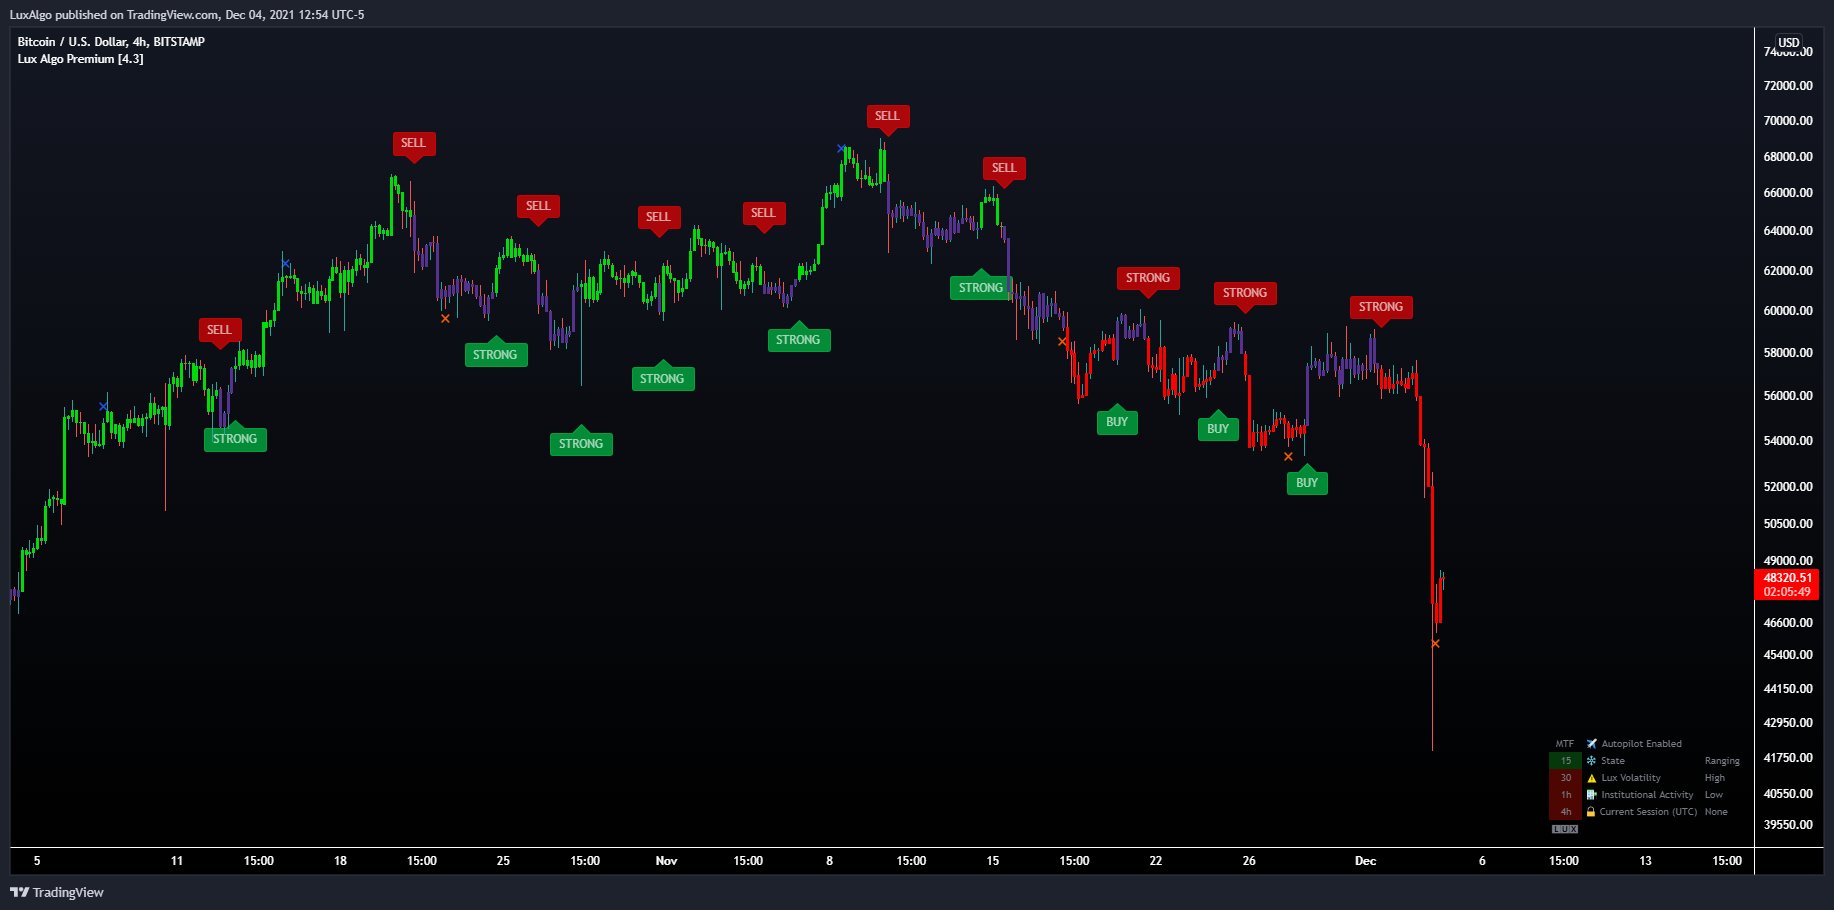Click the Current Session lock icon
1834x910 pixels.
1590,811
